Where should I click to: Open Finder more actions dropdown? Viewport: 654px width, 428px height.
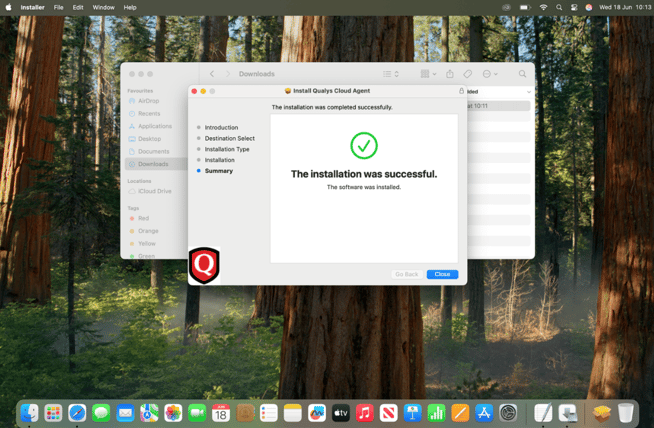click(490, 74)
